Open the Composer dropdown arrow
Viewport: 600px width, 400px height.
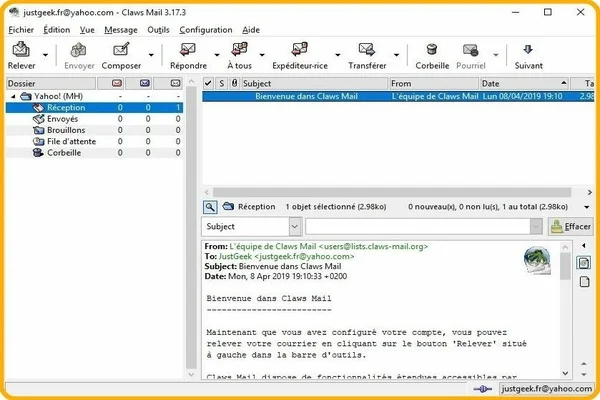(151, 56)
